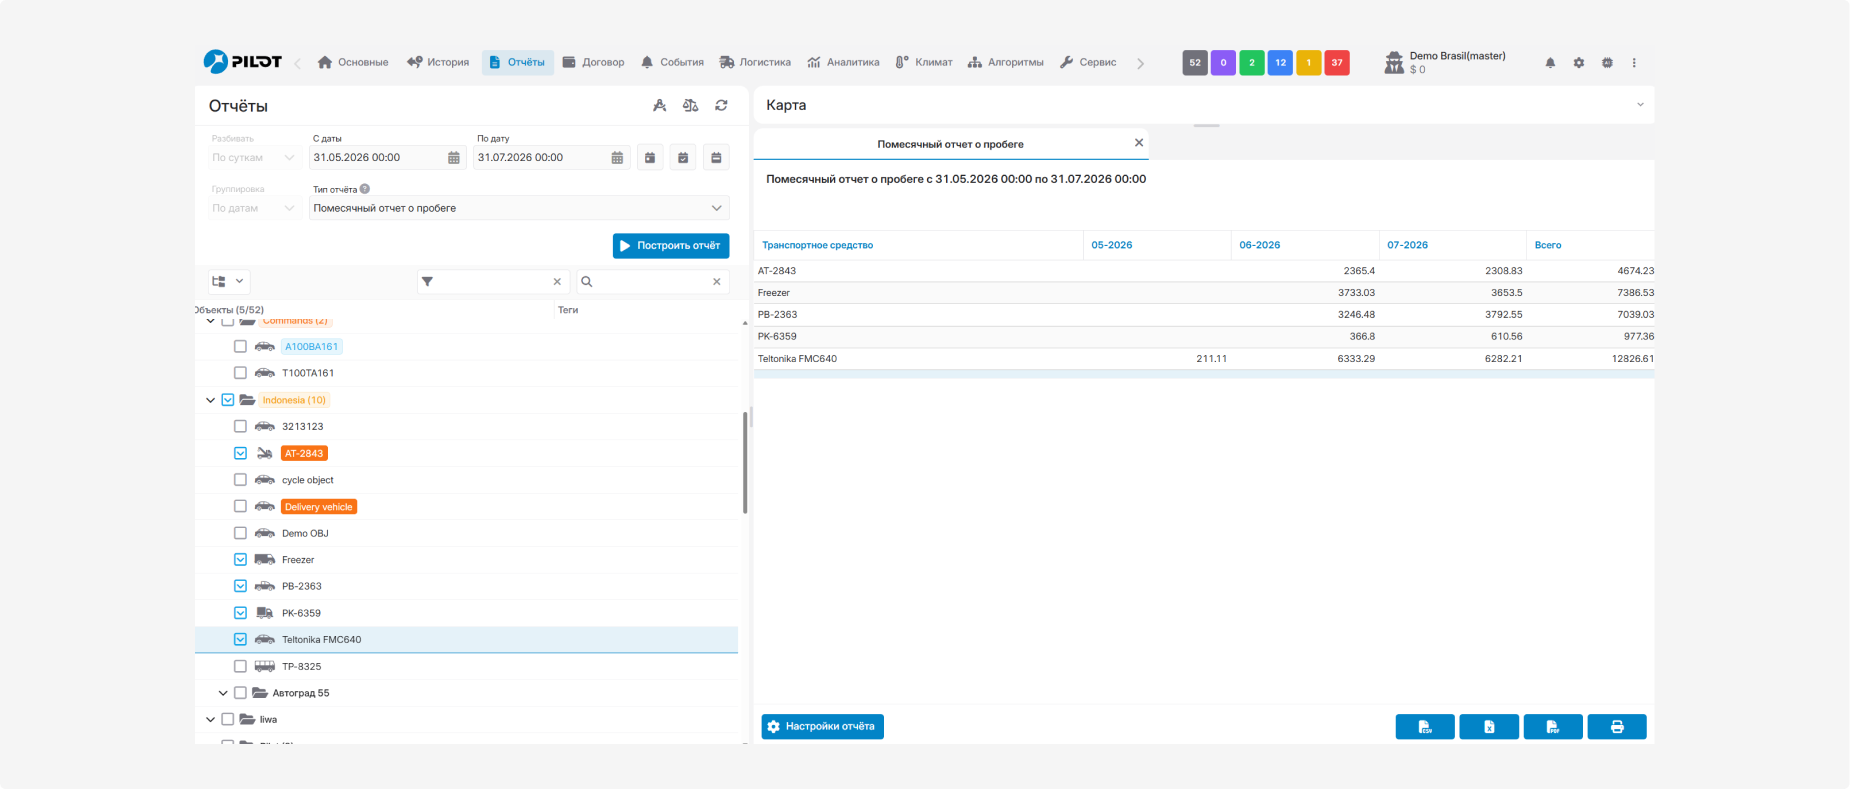
Task: Check the 3213123 object checkbox
Action: 240,427
